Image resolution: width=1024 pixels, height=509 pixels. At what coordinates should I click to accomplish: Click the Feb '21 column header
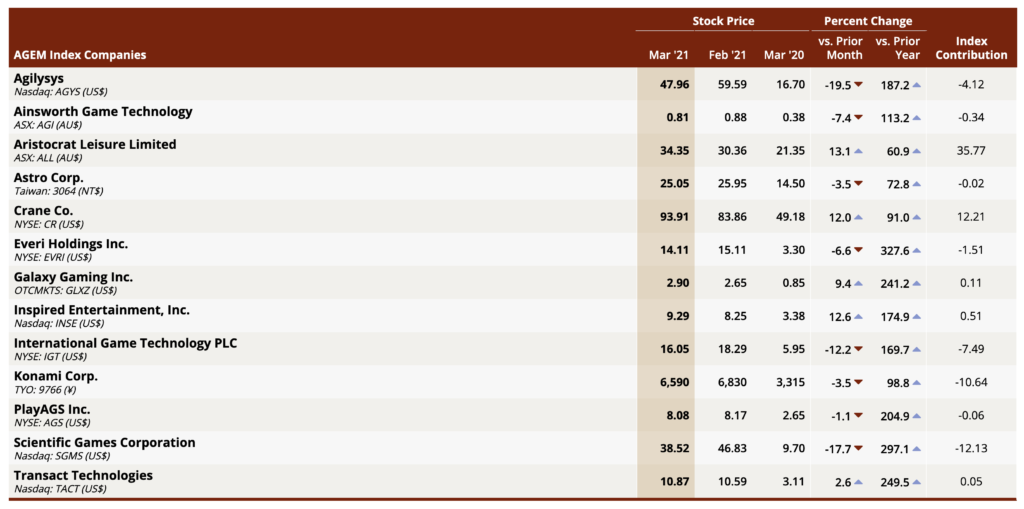727,55
